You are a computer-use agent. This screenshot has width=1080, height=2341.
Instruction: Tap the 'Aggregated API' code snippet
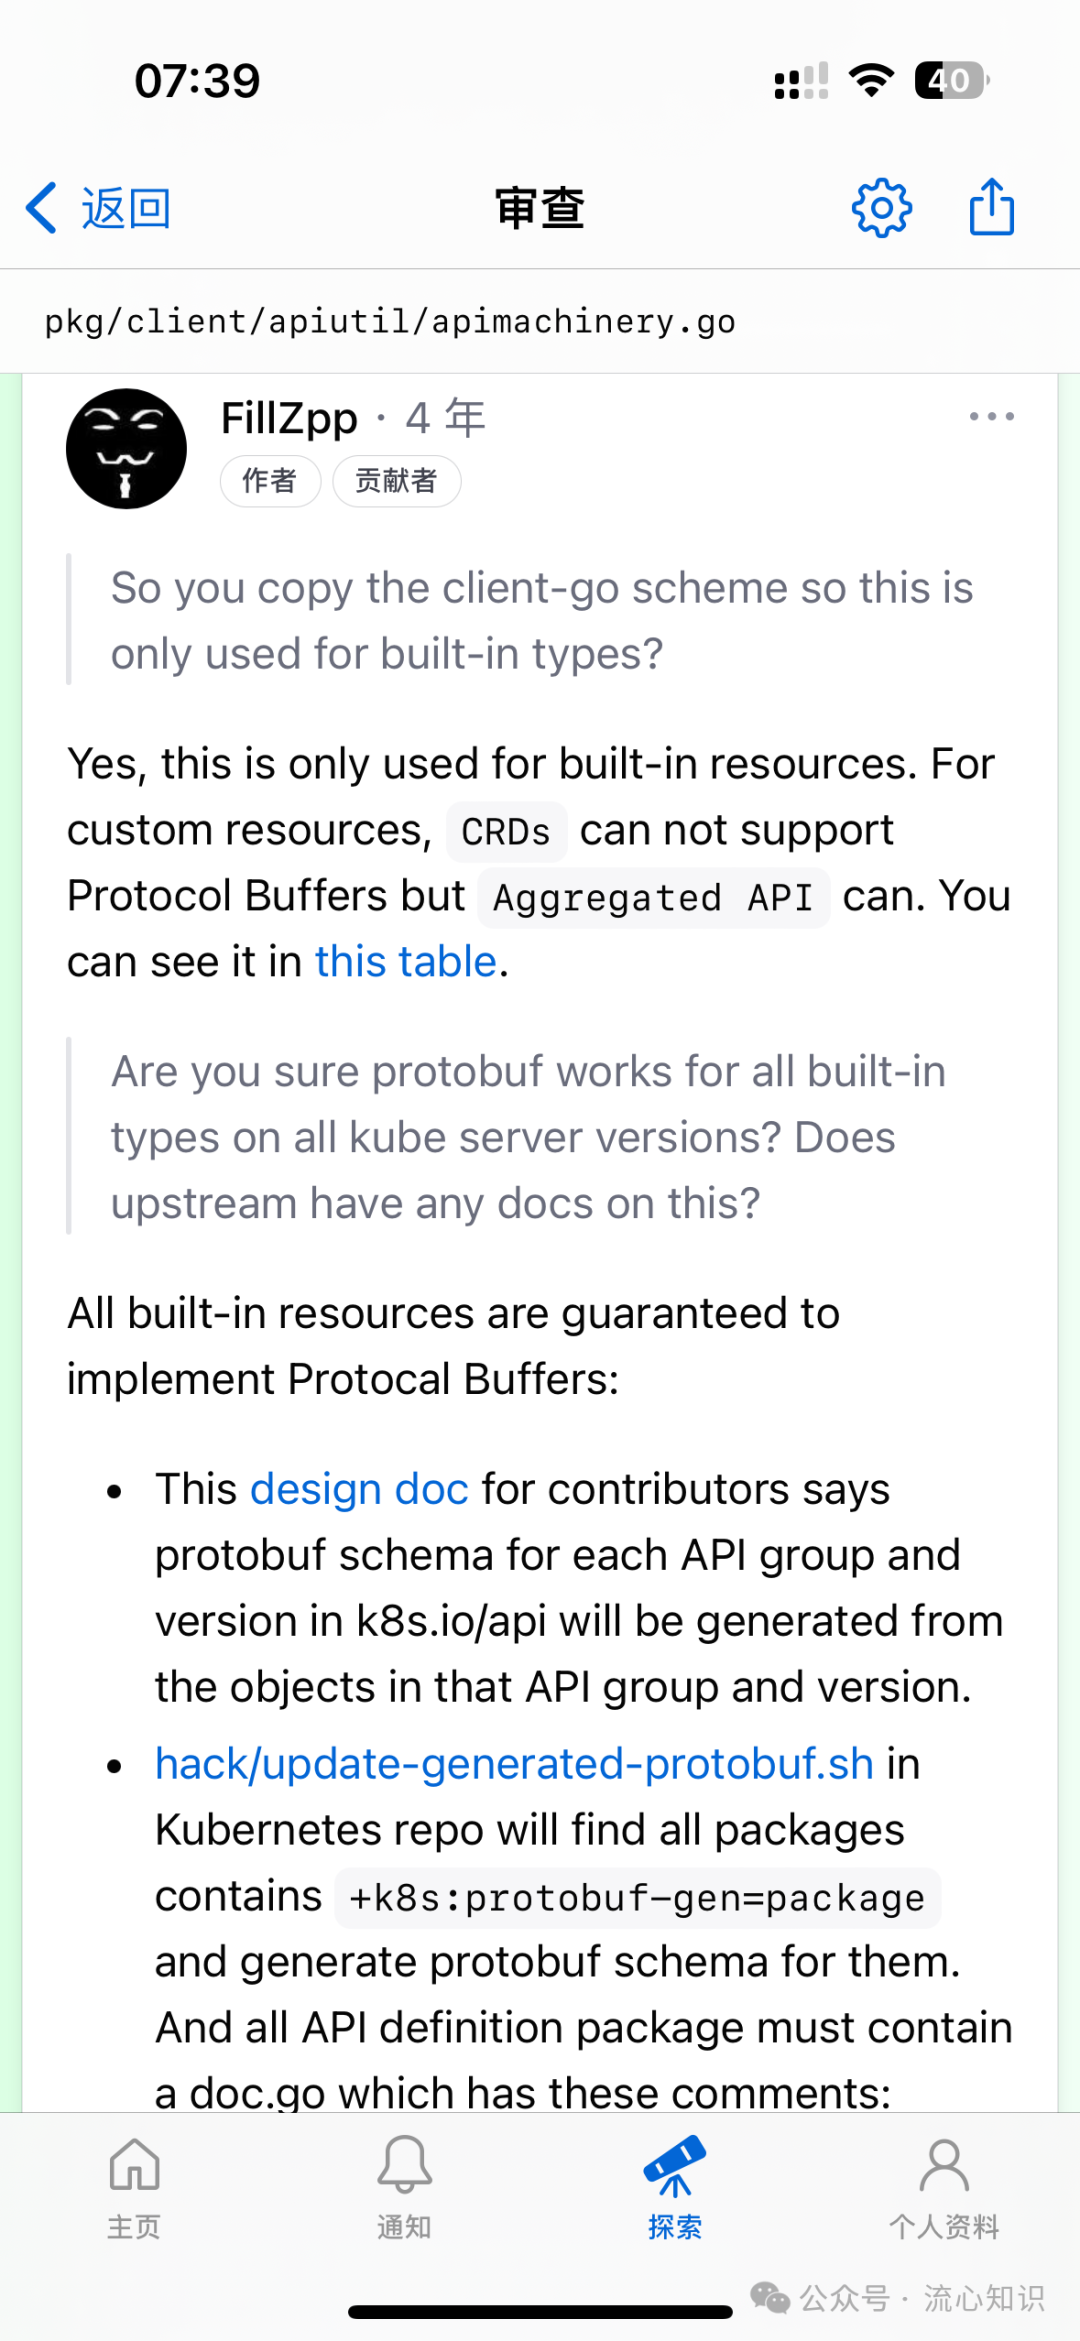pyautogui.click(x=654, y=897)
